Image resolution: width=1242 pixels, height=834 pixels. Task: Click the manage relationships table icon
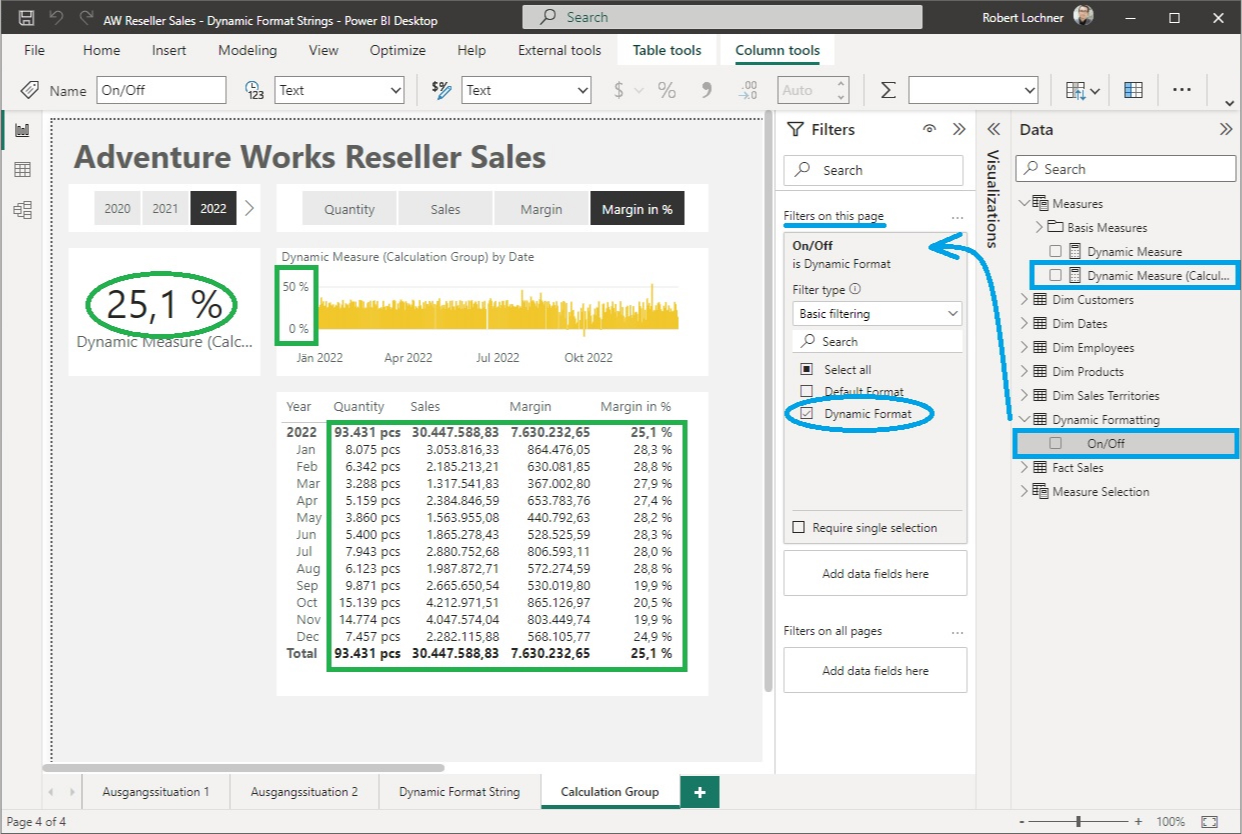pyautogui.click(x=1133, y=90)
